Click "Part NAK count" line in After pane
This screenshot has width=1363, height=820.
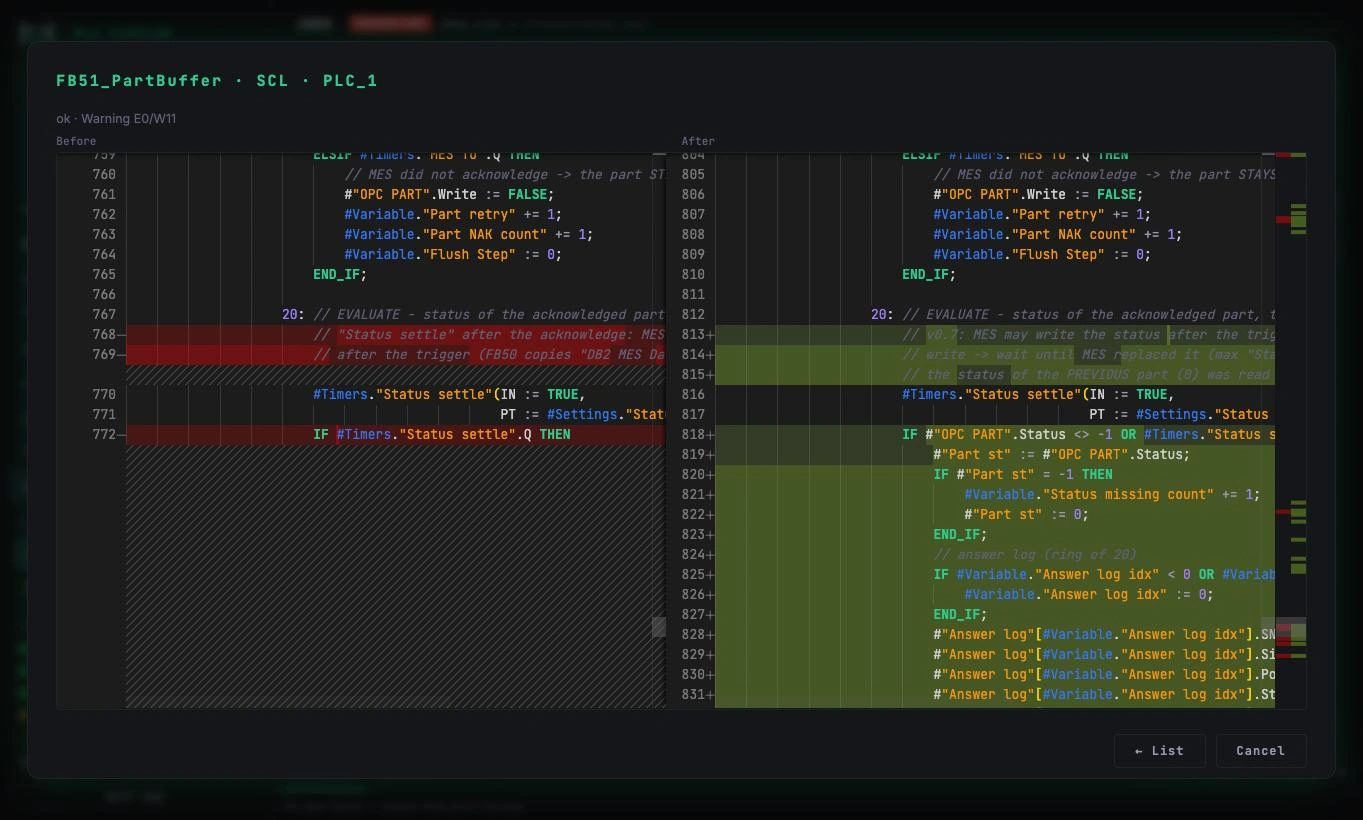click(995, 235)
